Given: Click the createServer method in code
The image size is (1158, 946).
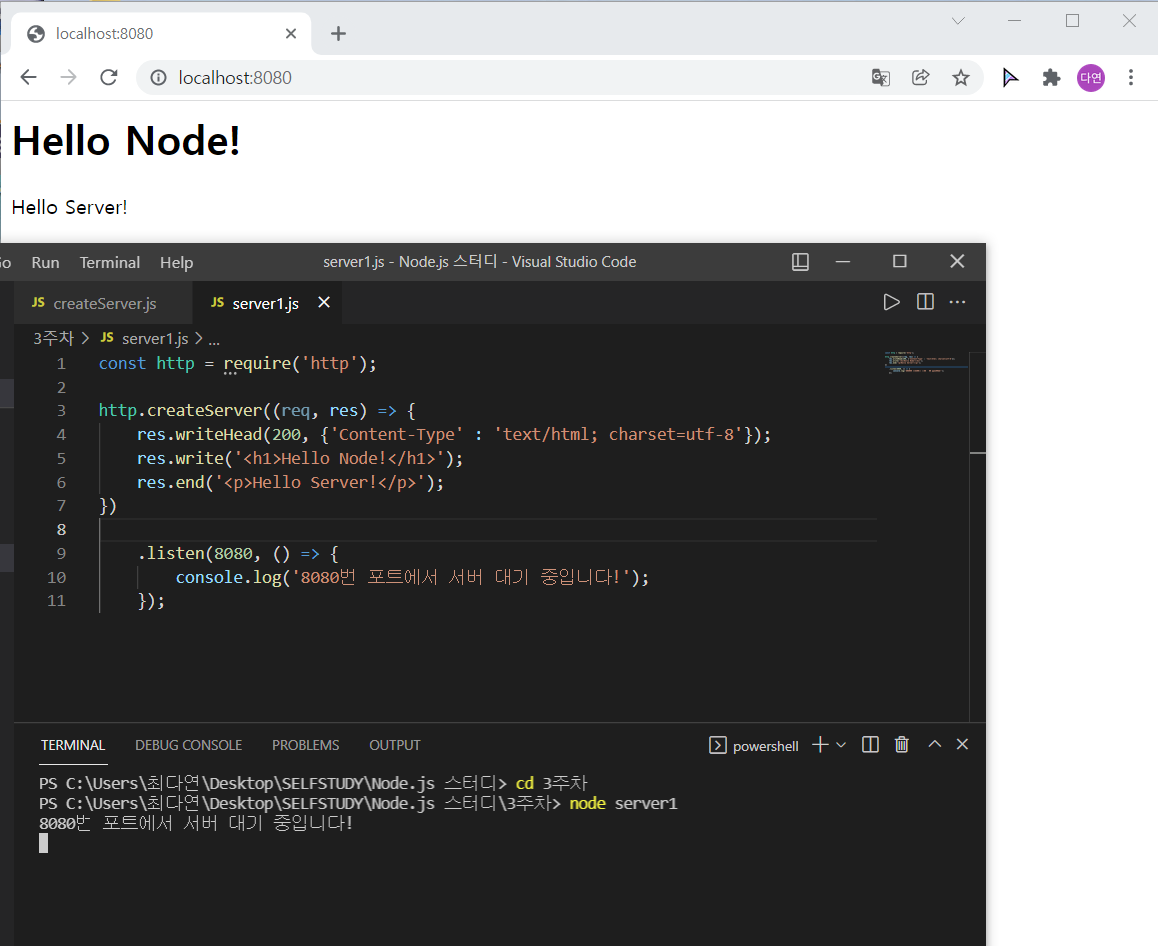Looking at the screenshot, I should 205,411.
